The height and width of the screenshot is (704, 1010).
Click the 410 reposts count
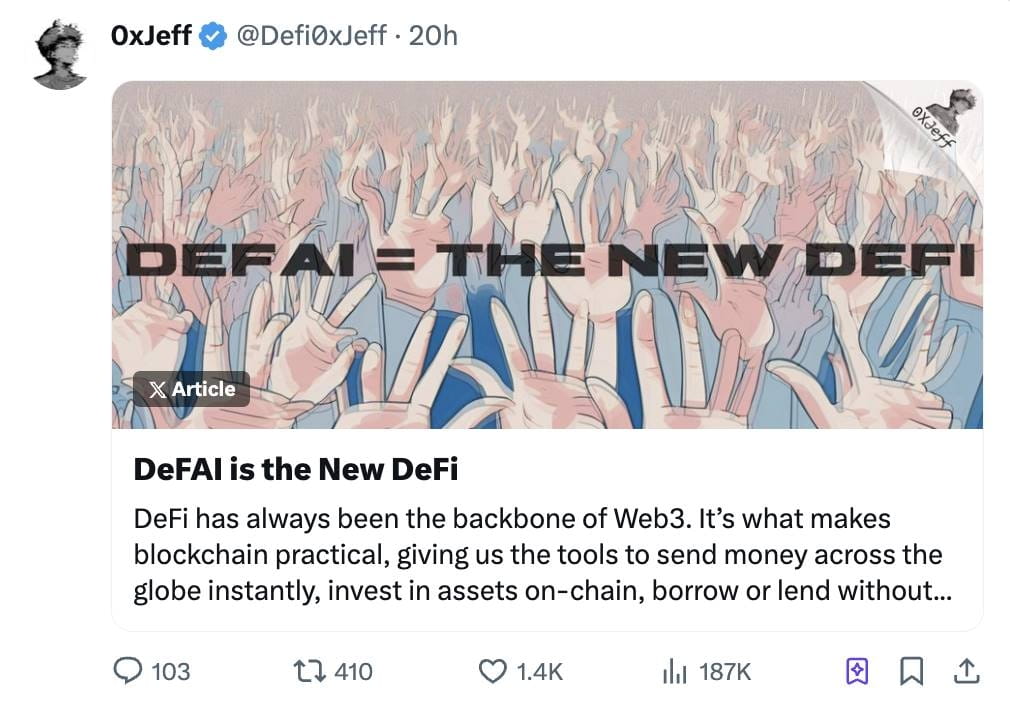tap(353, 672)
